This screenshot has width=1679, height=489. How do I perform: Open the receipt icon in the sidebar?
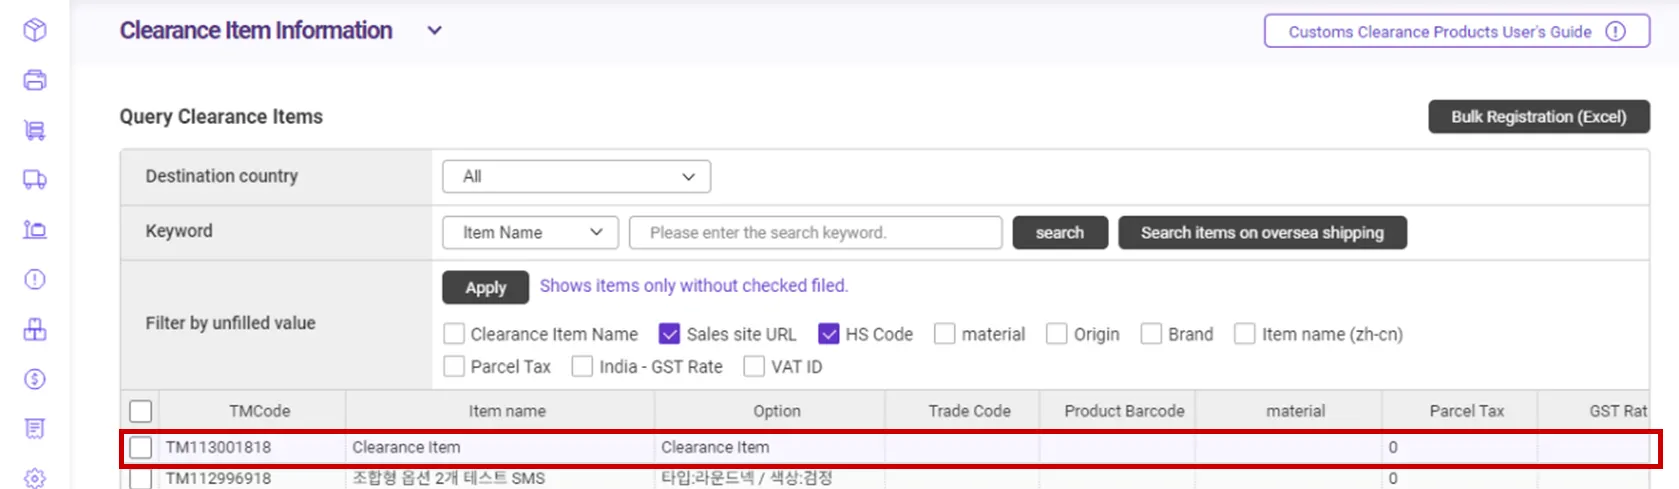(35, 429)
